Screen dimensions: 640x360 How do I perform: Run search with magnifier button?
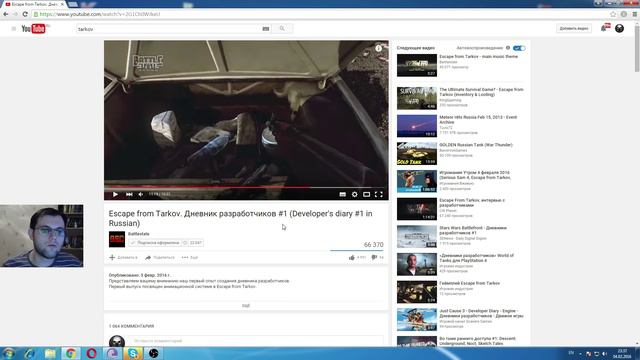282,29
